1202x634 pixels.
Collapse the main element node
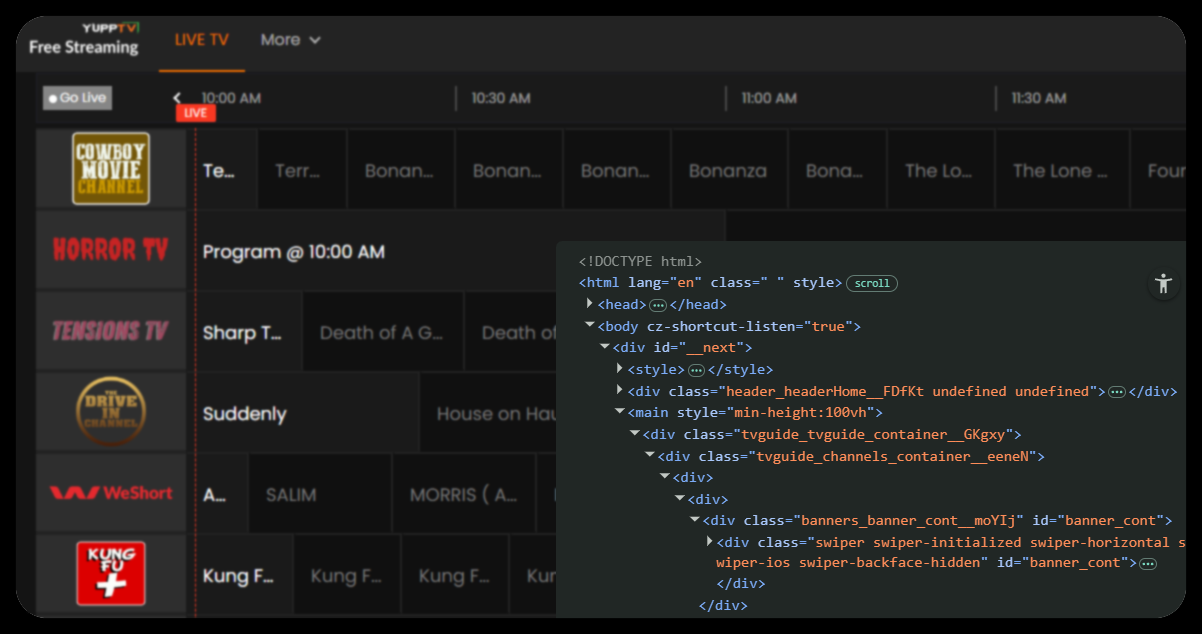click(x=620, y=412)
